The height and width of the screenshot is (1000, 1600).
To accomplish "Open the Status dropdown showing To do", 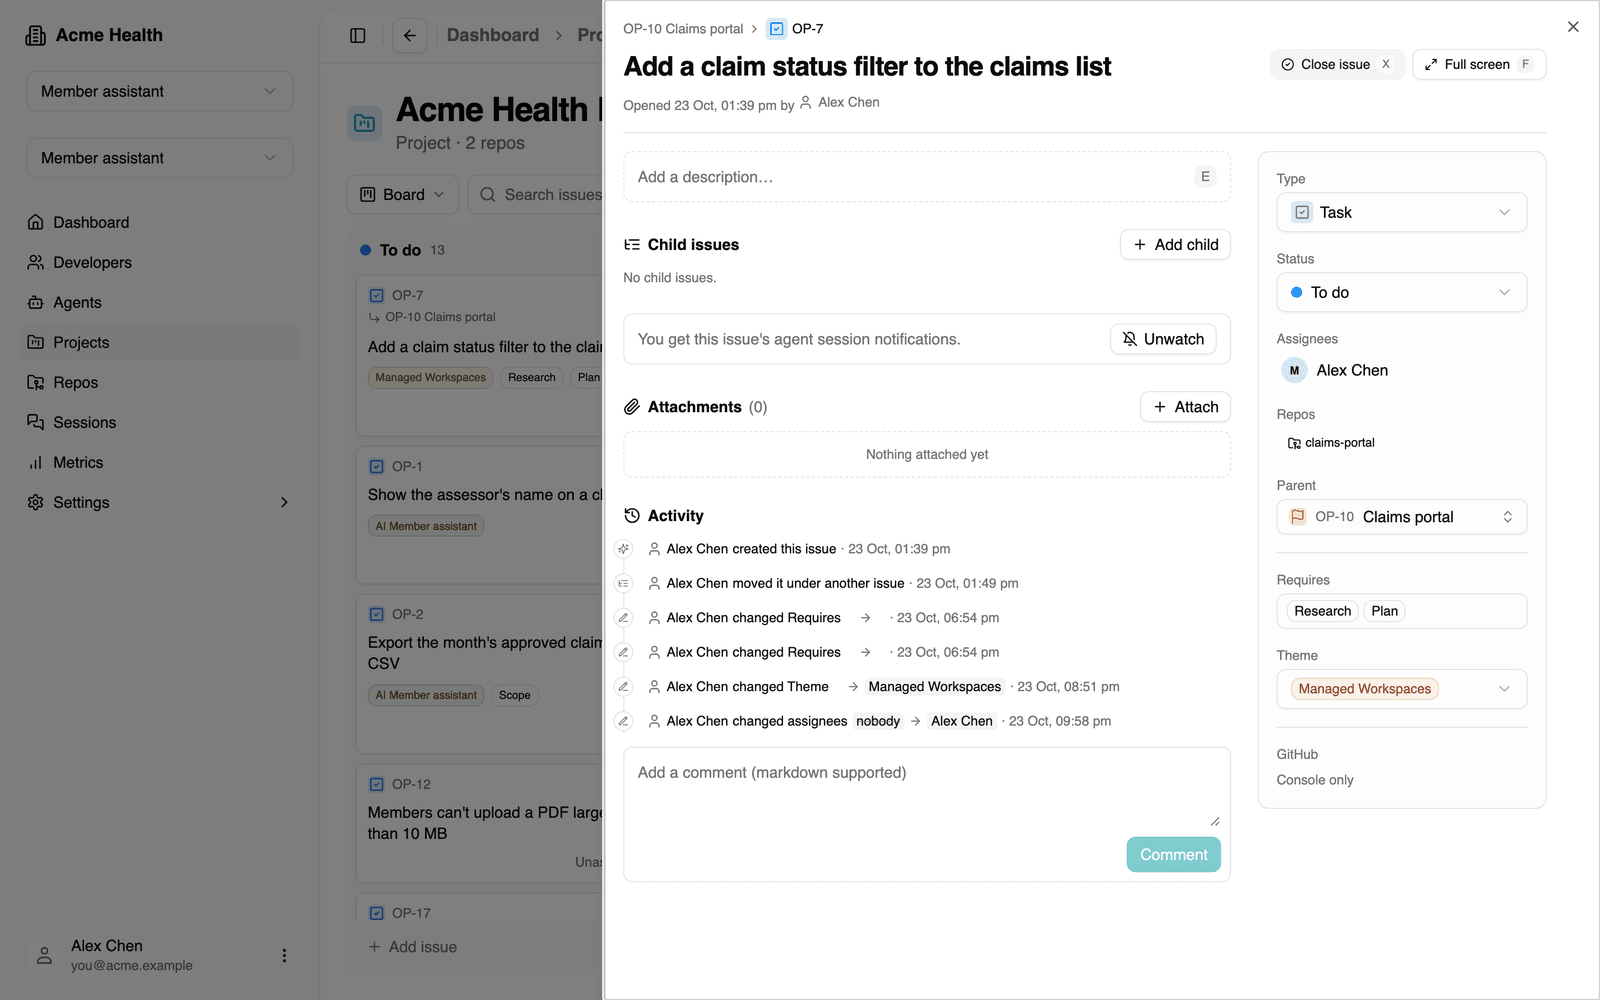I will tap(1402, 292).
